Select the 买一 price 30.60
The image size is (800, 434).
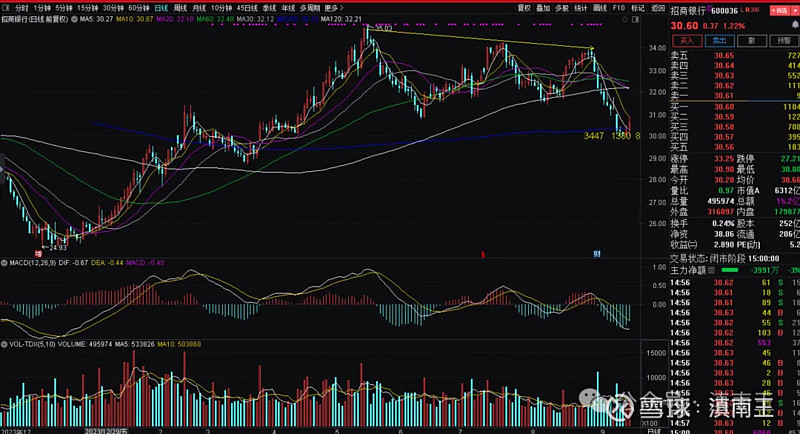pos(724,107)
